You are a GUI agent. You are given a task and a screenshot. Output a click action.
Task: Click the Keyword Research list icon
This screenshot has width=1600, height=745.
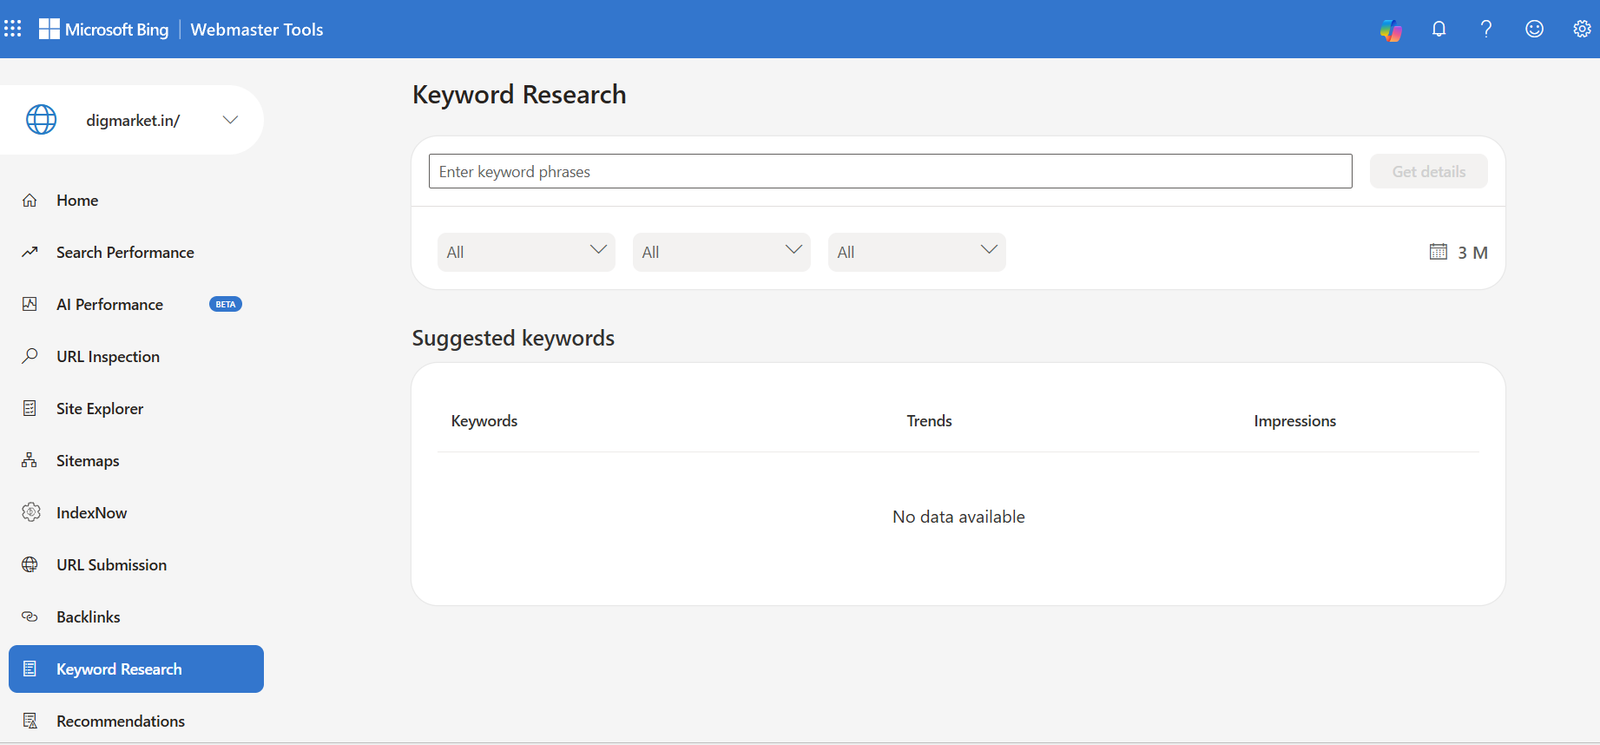pos(30,669)
